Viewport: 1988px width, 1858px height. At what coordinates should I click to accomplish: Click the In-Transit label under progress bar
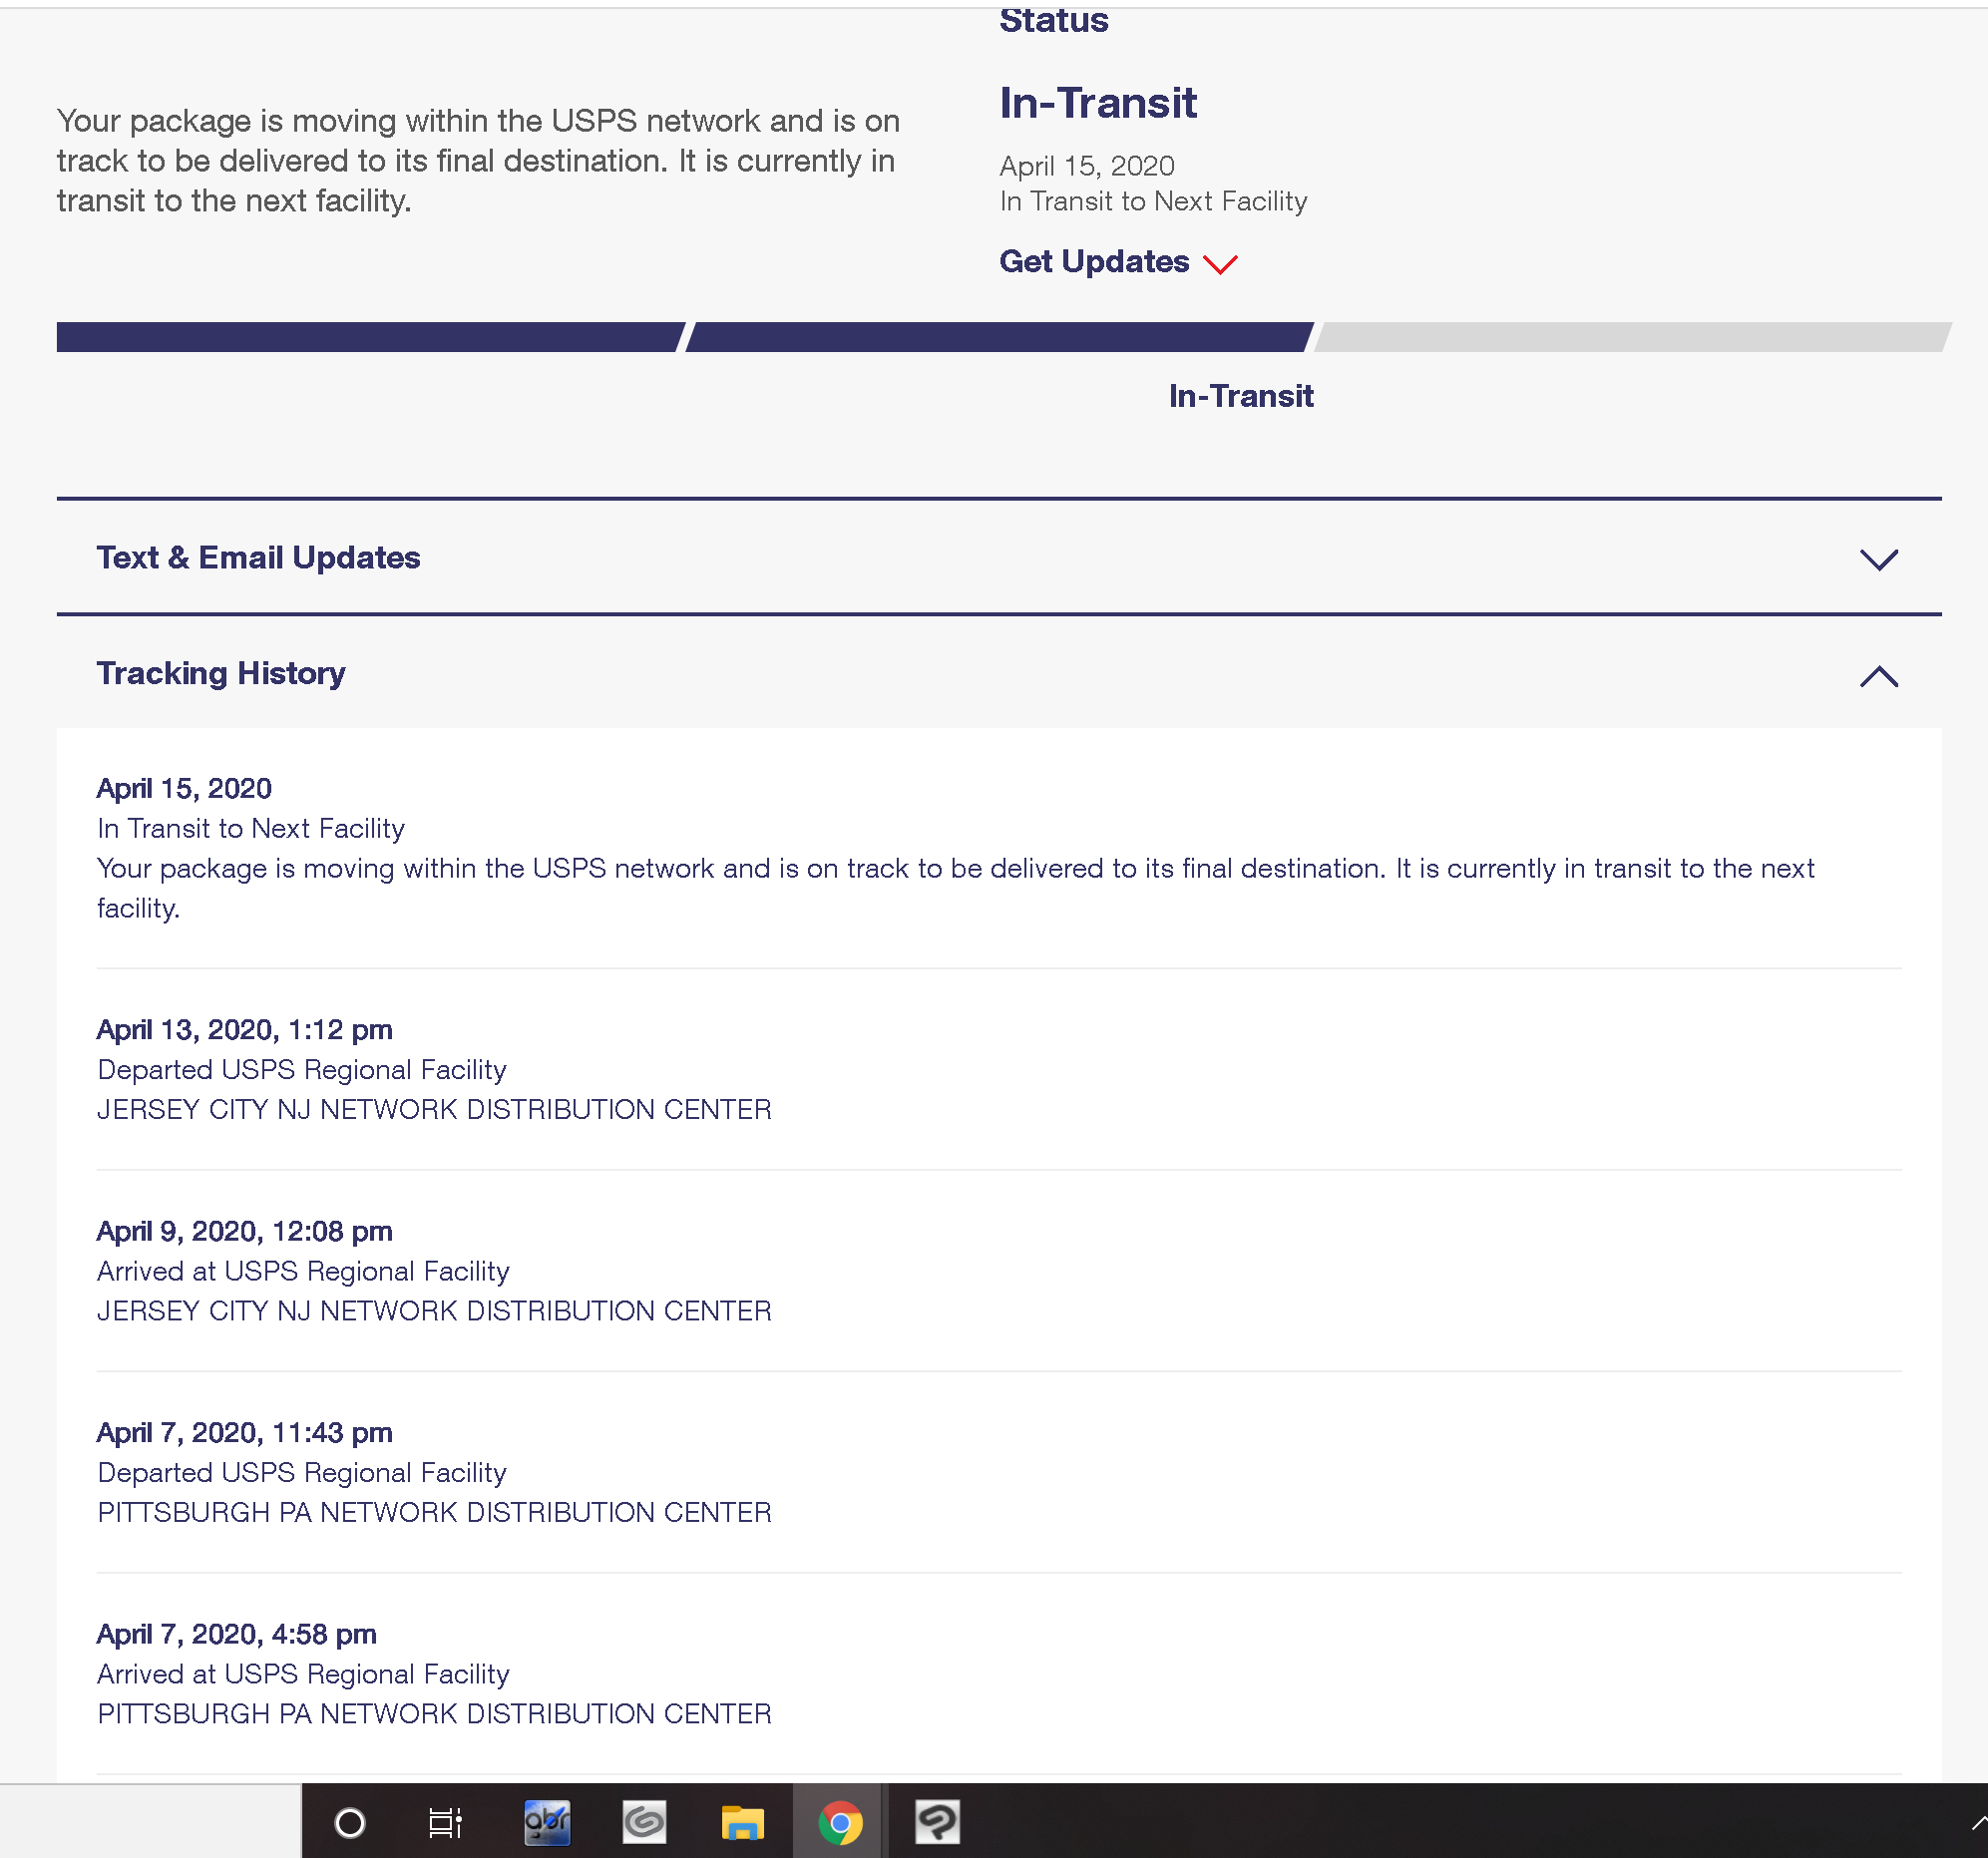(1240, 397)
